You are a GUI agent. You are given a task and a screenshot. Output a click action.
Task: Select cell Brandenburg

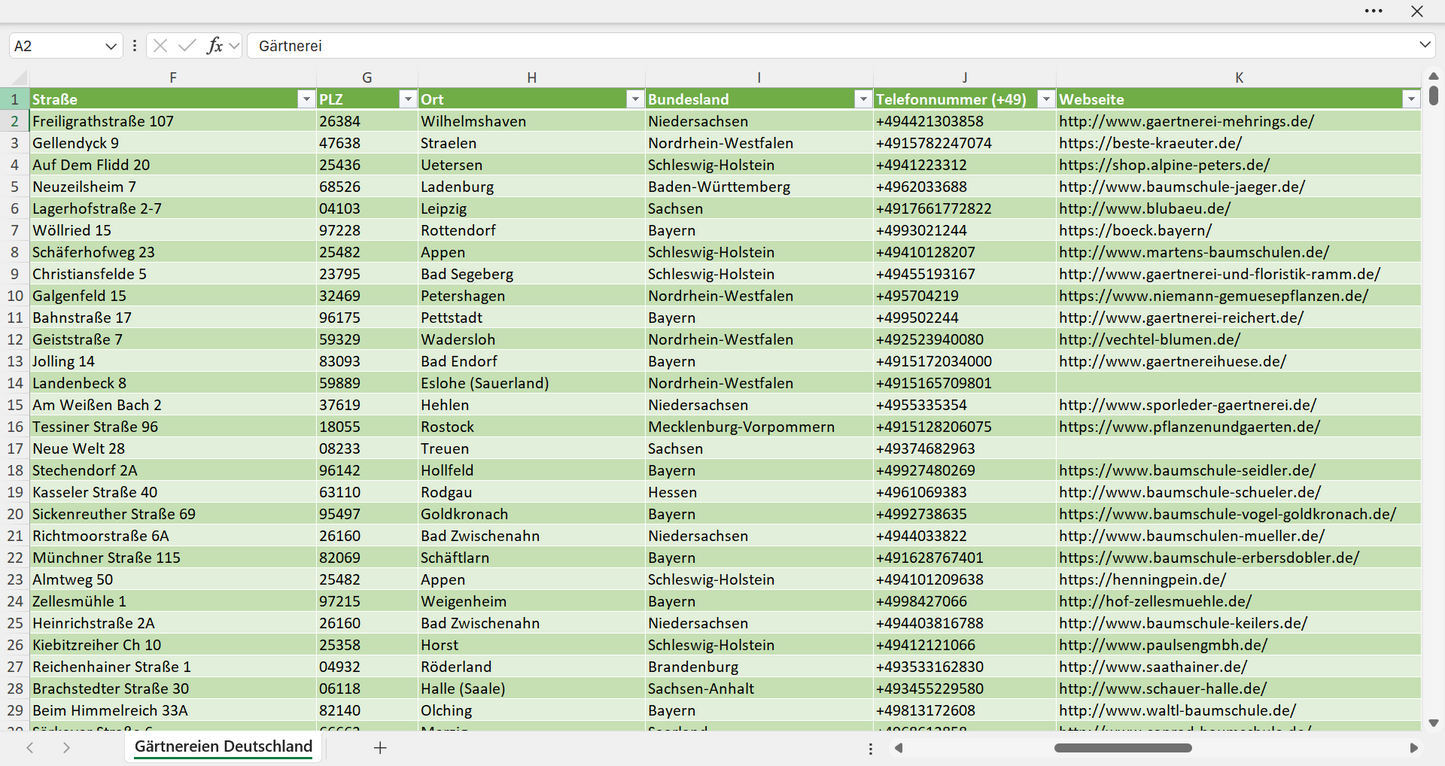[x=759, y=667]
